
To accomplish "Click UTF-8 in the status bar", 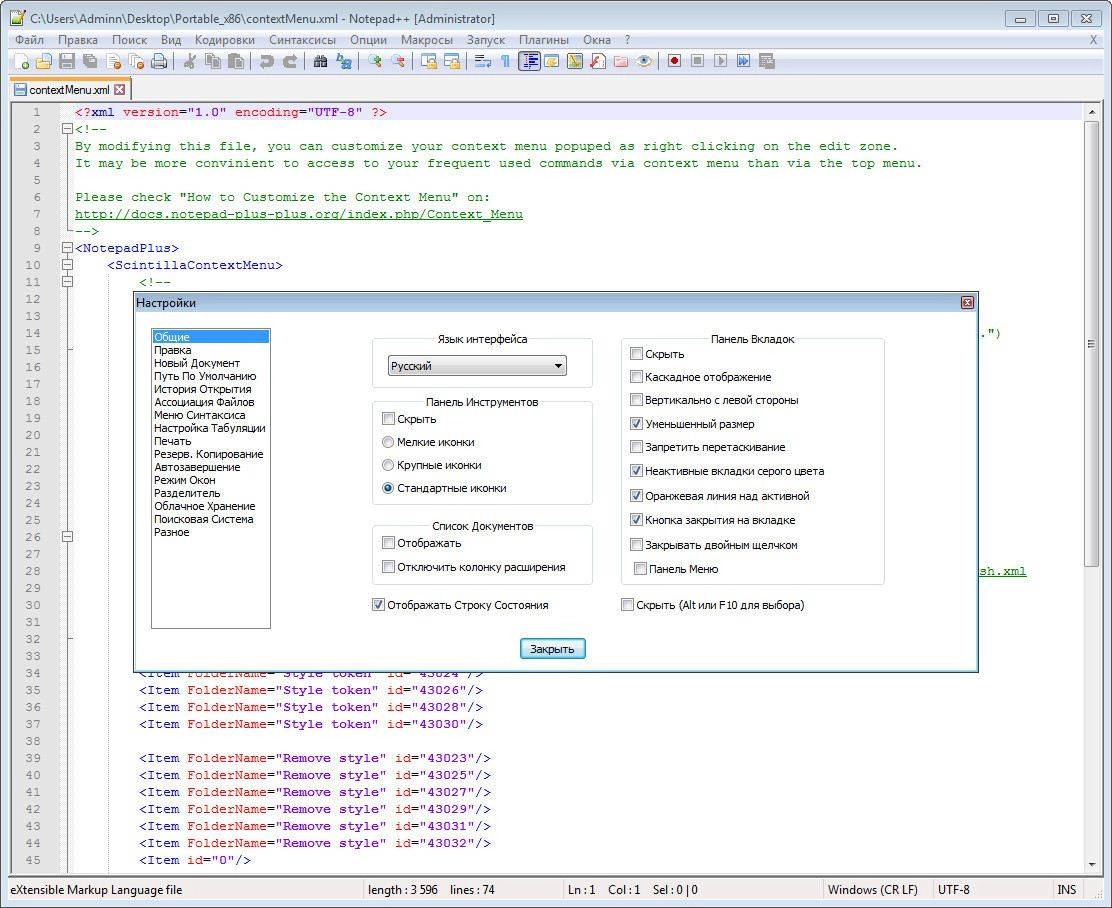I will tap(954, 890).
